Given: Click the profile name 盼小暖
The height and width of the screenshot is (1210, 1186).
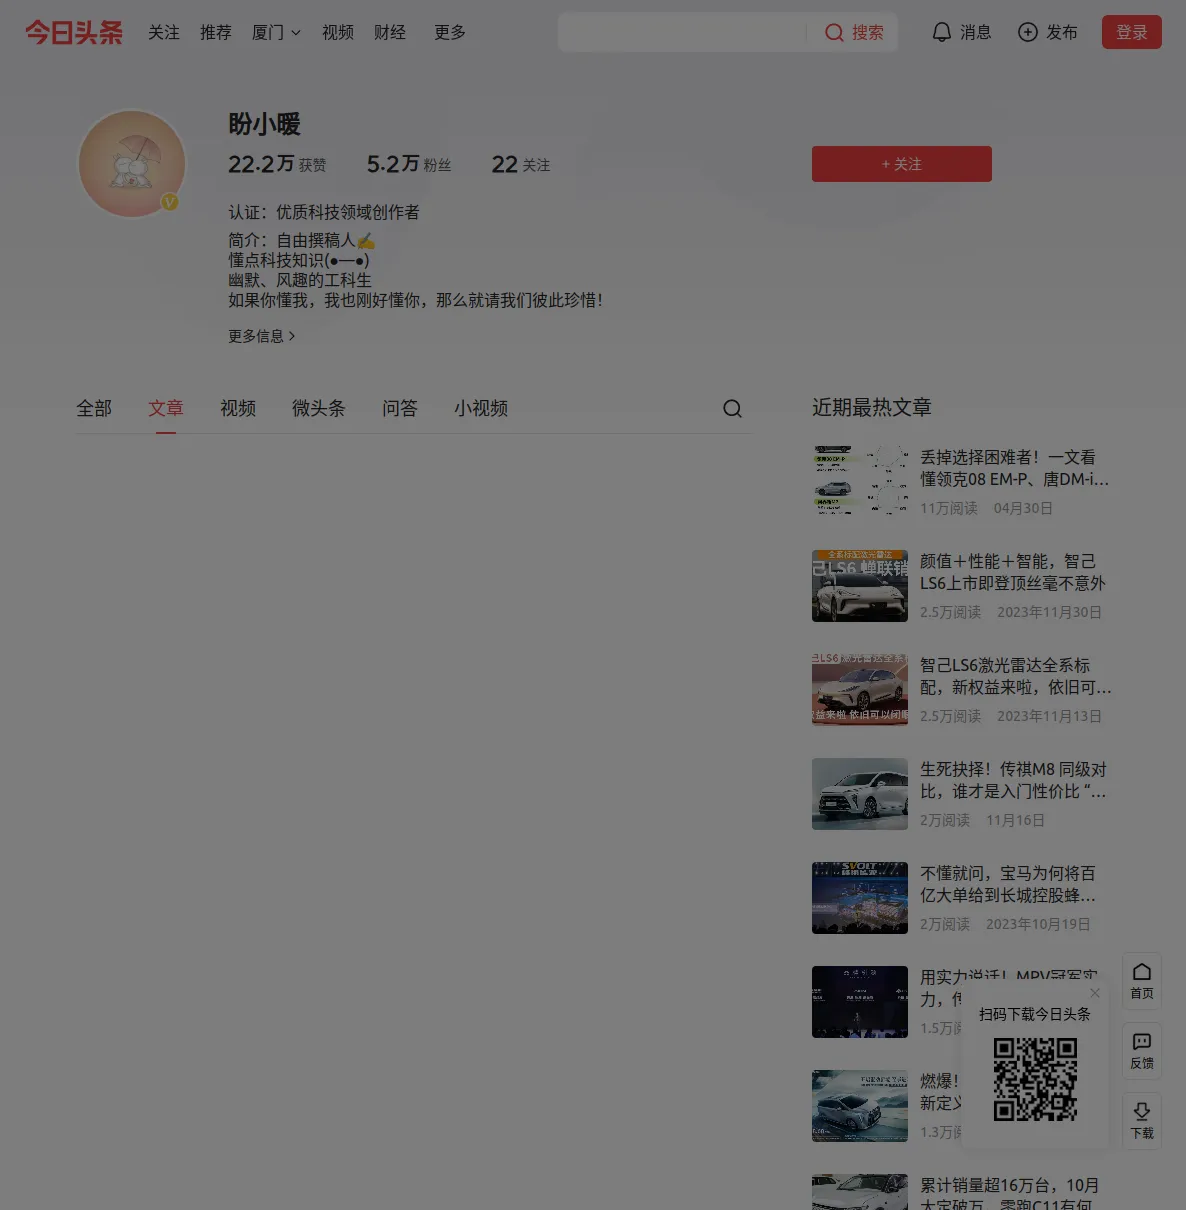Looking at the screenshot, I should click(264, 124).
